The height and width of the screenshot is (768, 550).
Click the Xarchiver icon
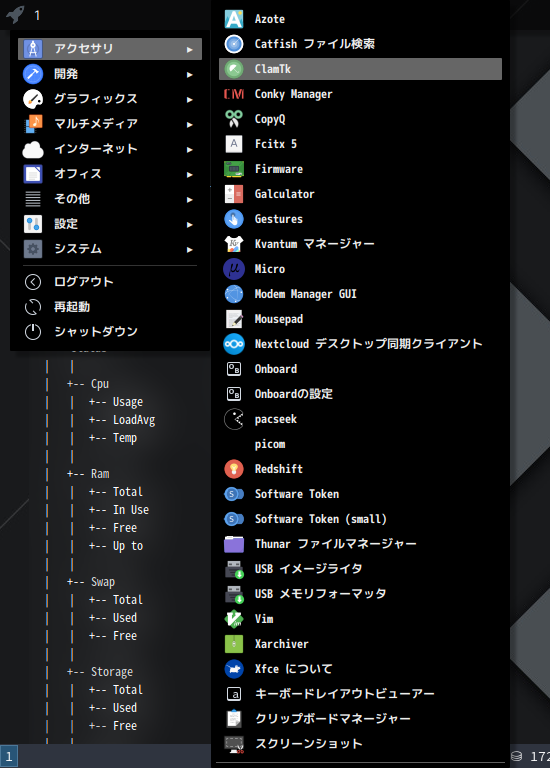tap(234, 644)
